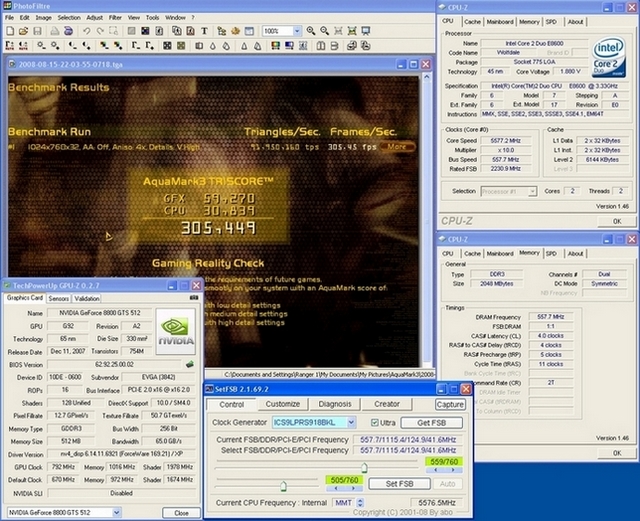Click the Flip vertical icon
Screen dimensions: 640x521
point(334,46)
